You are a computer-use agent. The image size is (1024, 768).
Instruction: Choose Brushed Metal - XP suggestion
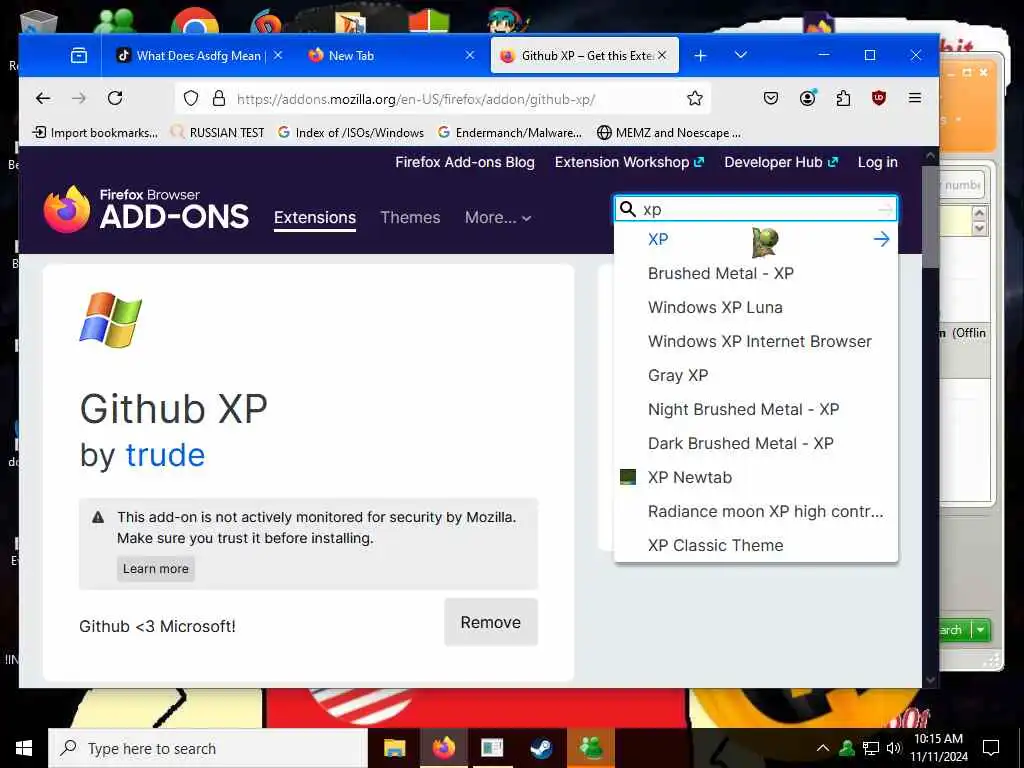click(x=756, y=273)
